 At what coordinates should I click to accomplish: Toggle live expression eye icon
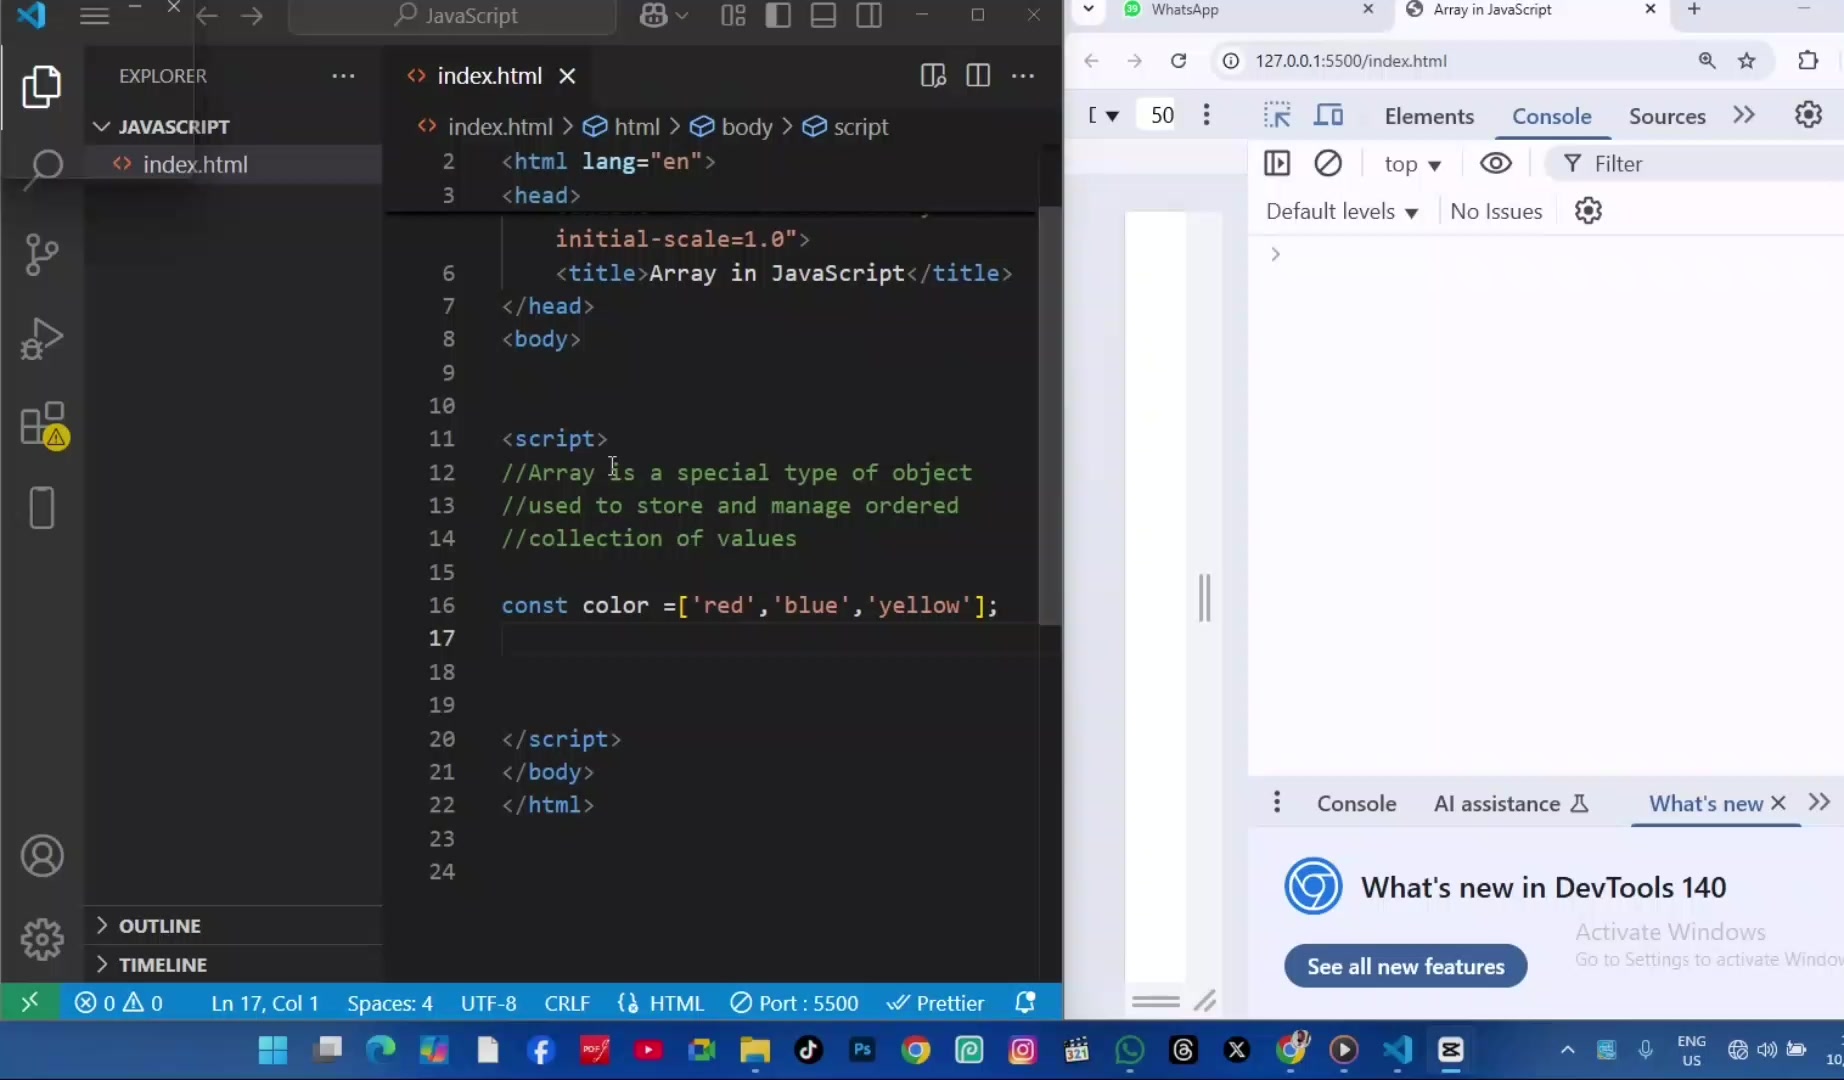pyautogui.click(x=1495, y=163)
